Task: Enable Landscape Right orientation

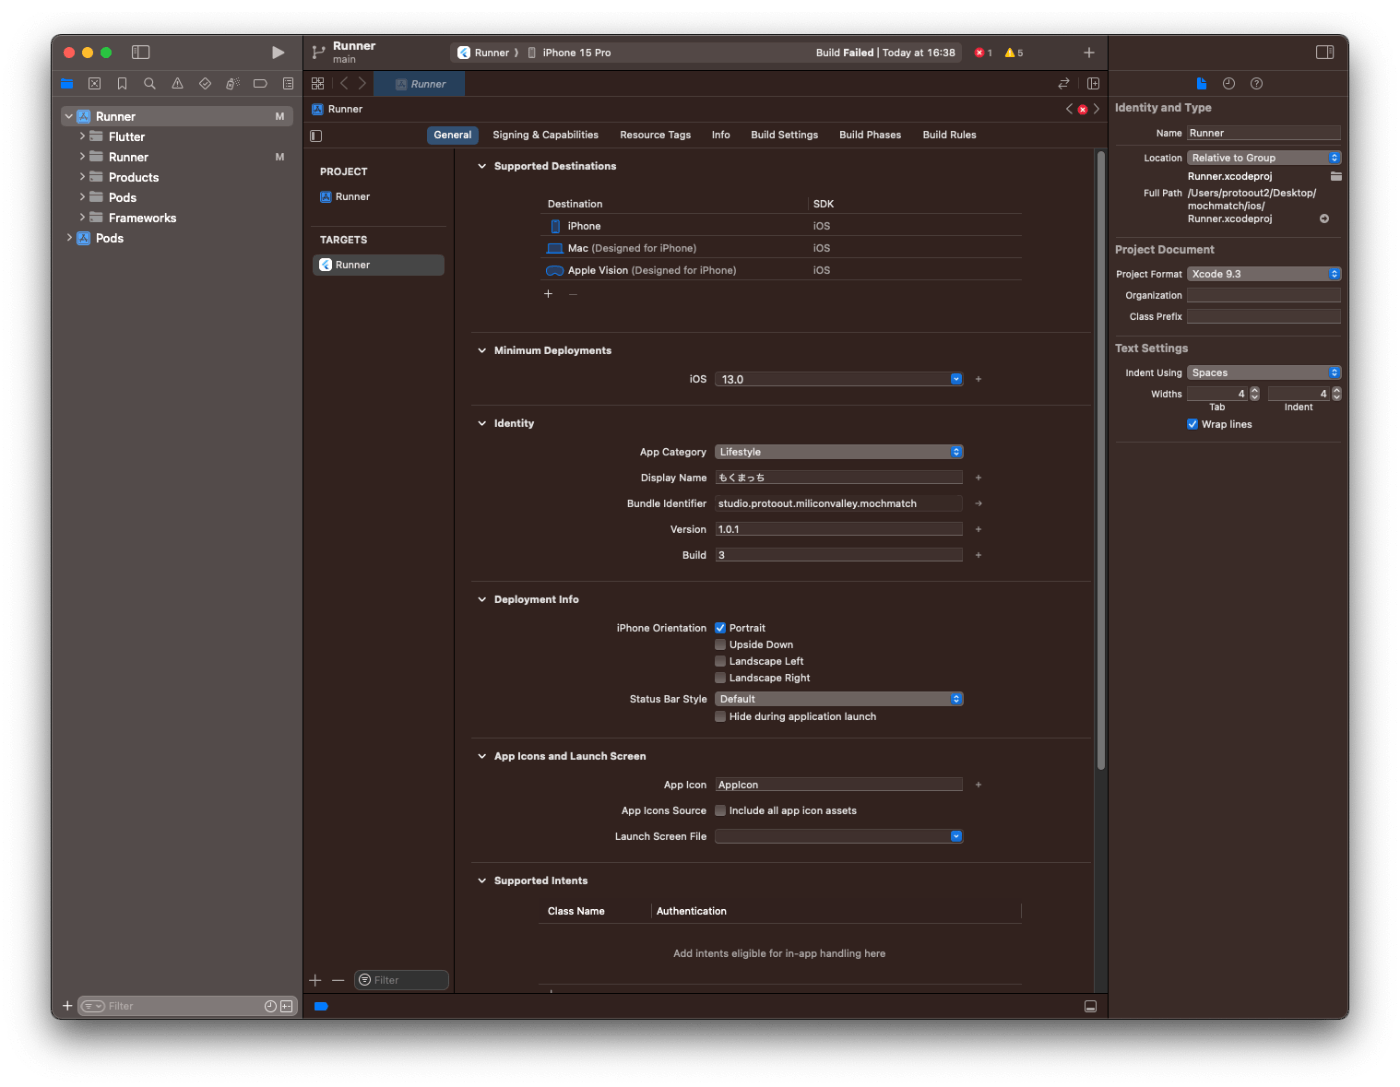Action: coord(720,678)
